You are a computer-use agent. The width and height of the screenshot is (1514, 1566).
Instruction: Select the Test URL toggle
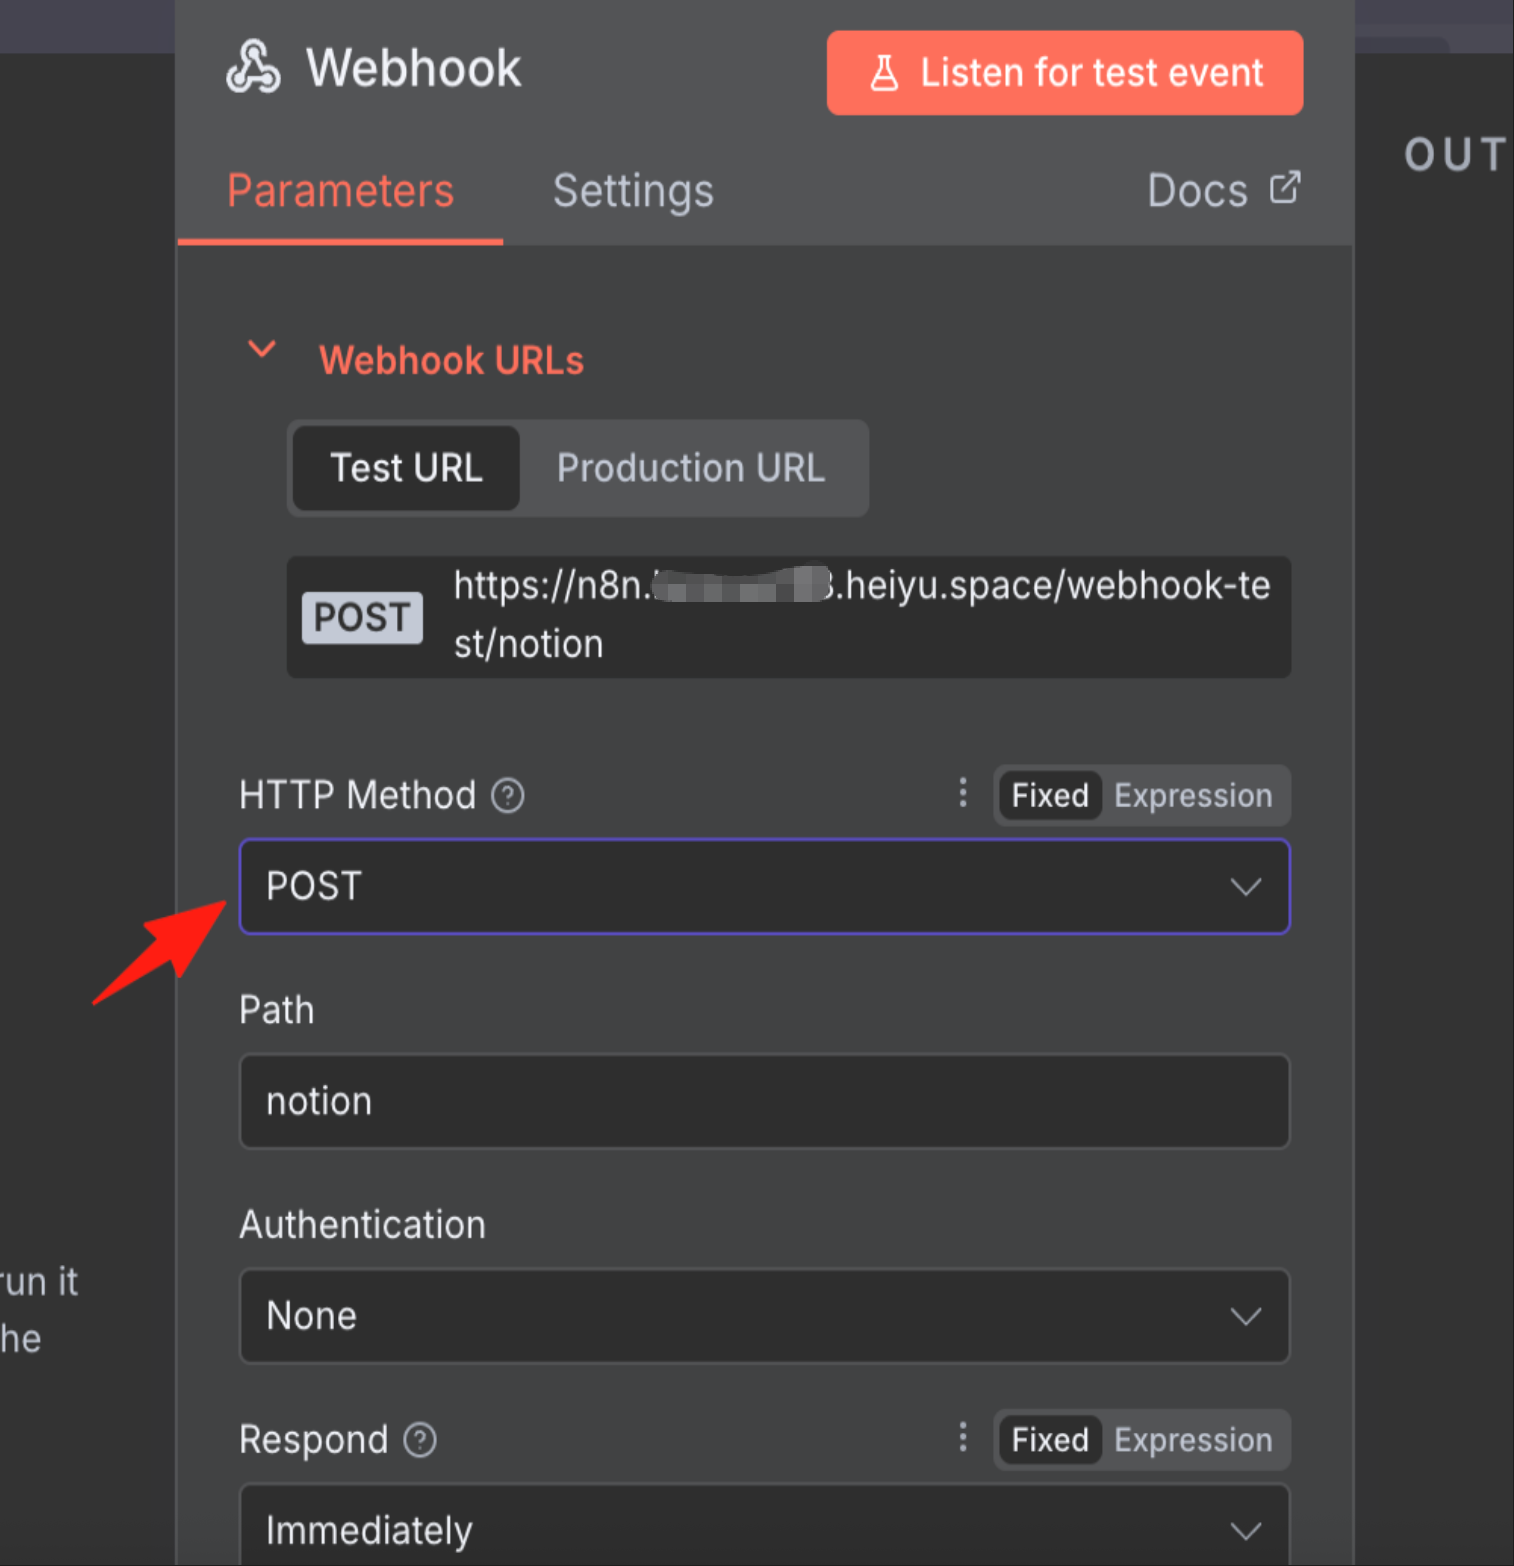pos(406,468)
